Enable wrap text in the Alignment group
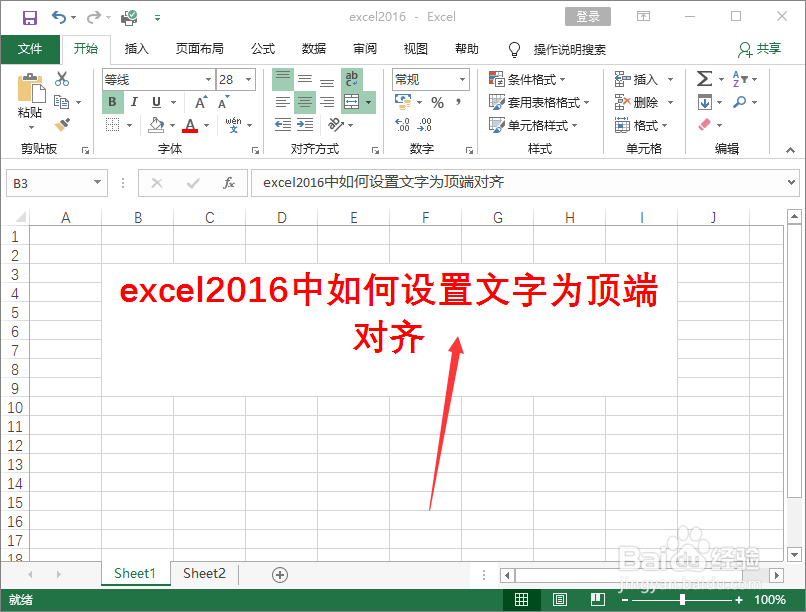This screenshot has width=806, height=612. (x=352, y=79)
